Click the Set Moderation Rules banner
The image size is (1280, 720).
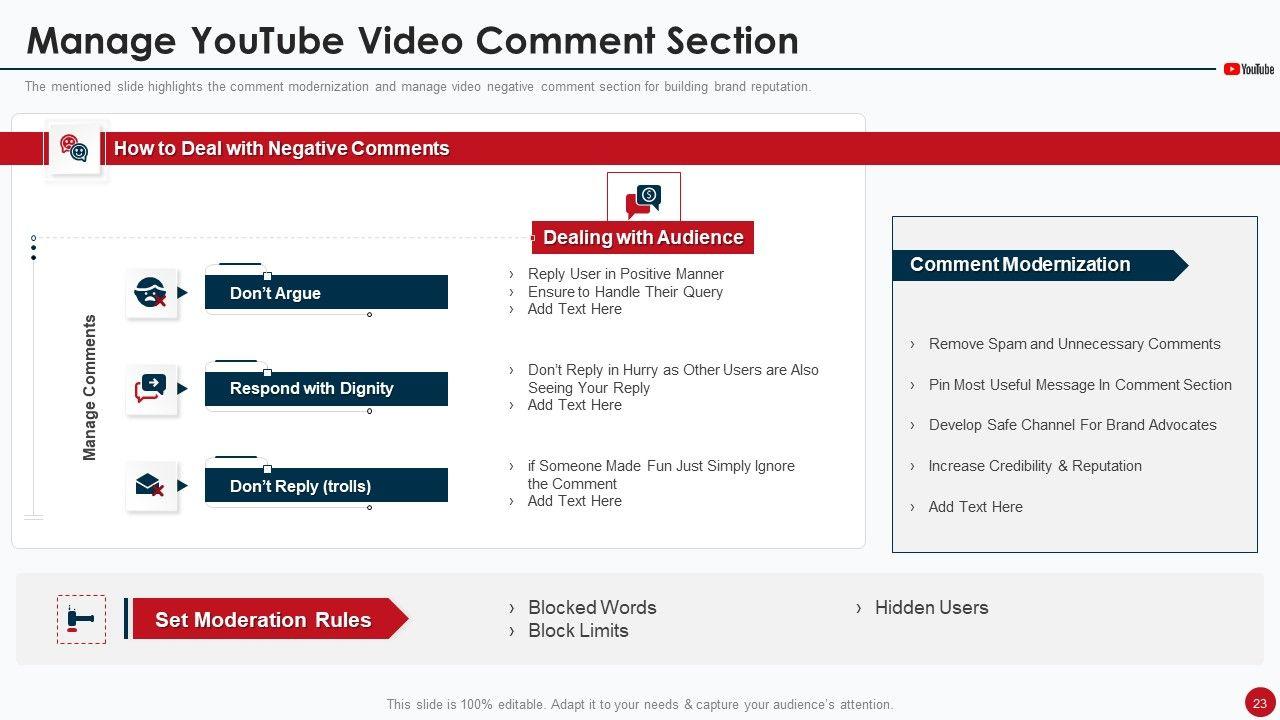270,619
